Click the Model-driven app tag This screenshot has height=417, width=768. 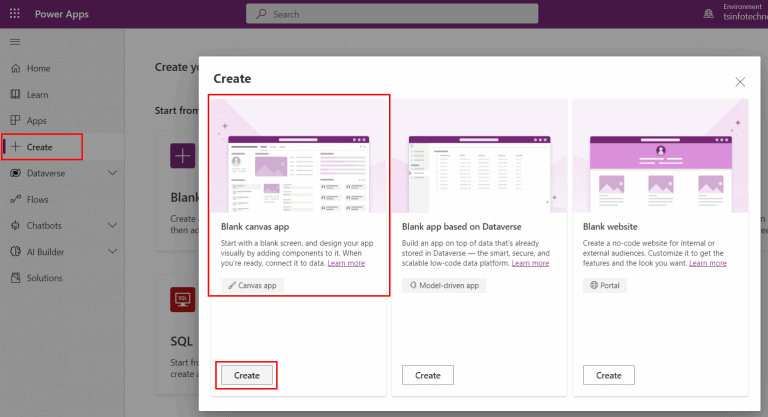(x=444, y=285)
